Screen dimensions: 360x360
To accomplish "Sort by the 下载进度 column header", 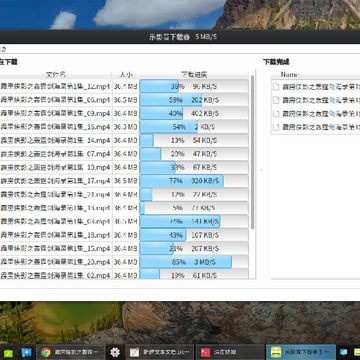I will pos(194,75).
